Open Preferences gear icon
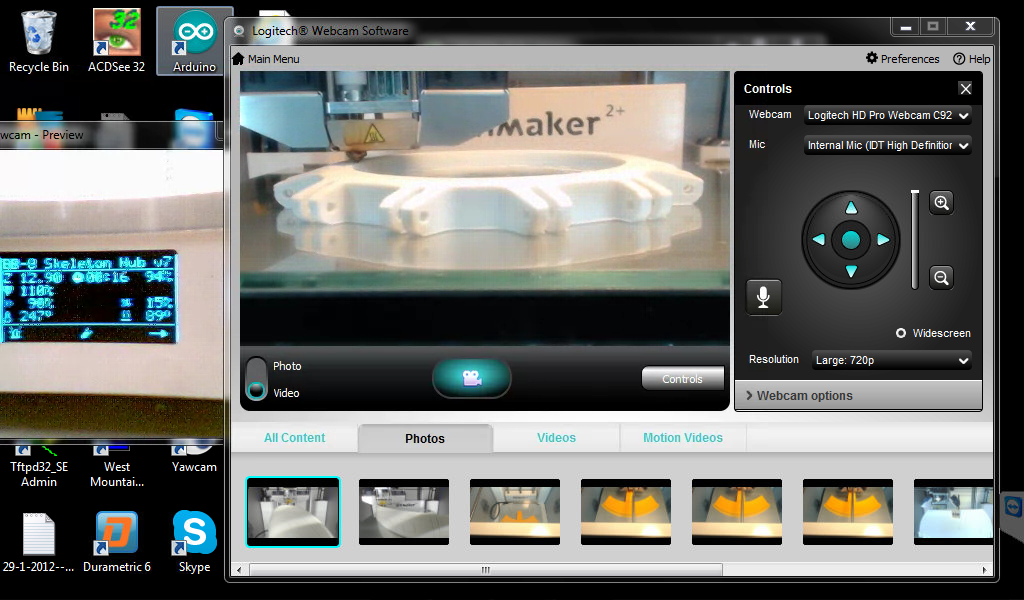Screen dimensions: 1024x600 pyautogui.click(x=872, y=58)
